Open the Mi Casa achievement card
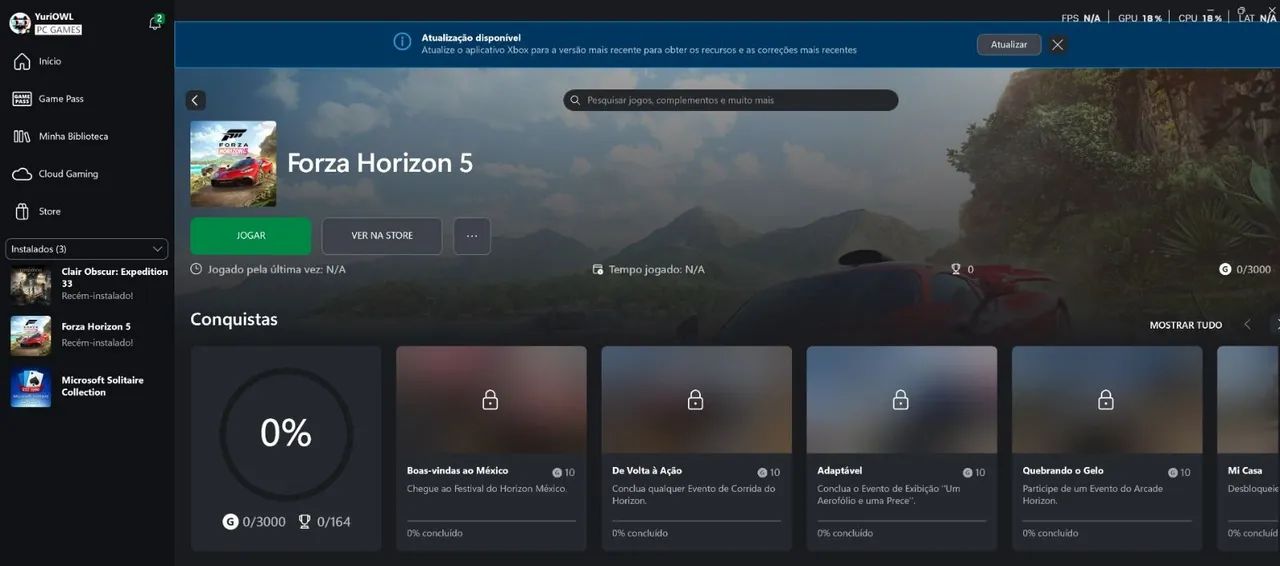Viewport: 1280px width, 566px height. [1249, 448]
